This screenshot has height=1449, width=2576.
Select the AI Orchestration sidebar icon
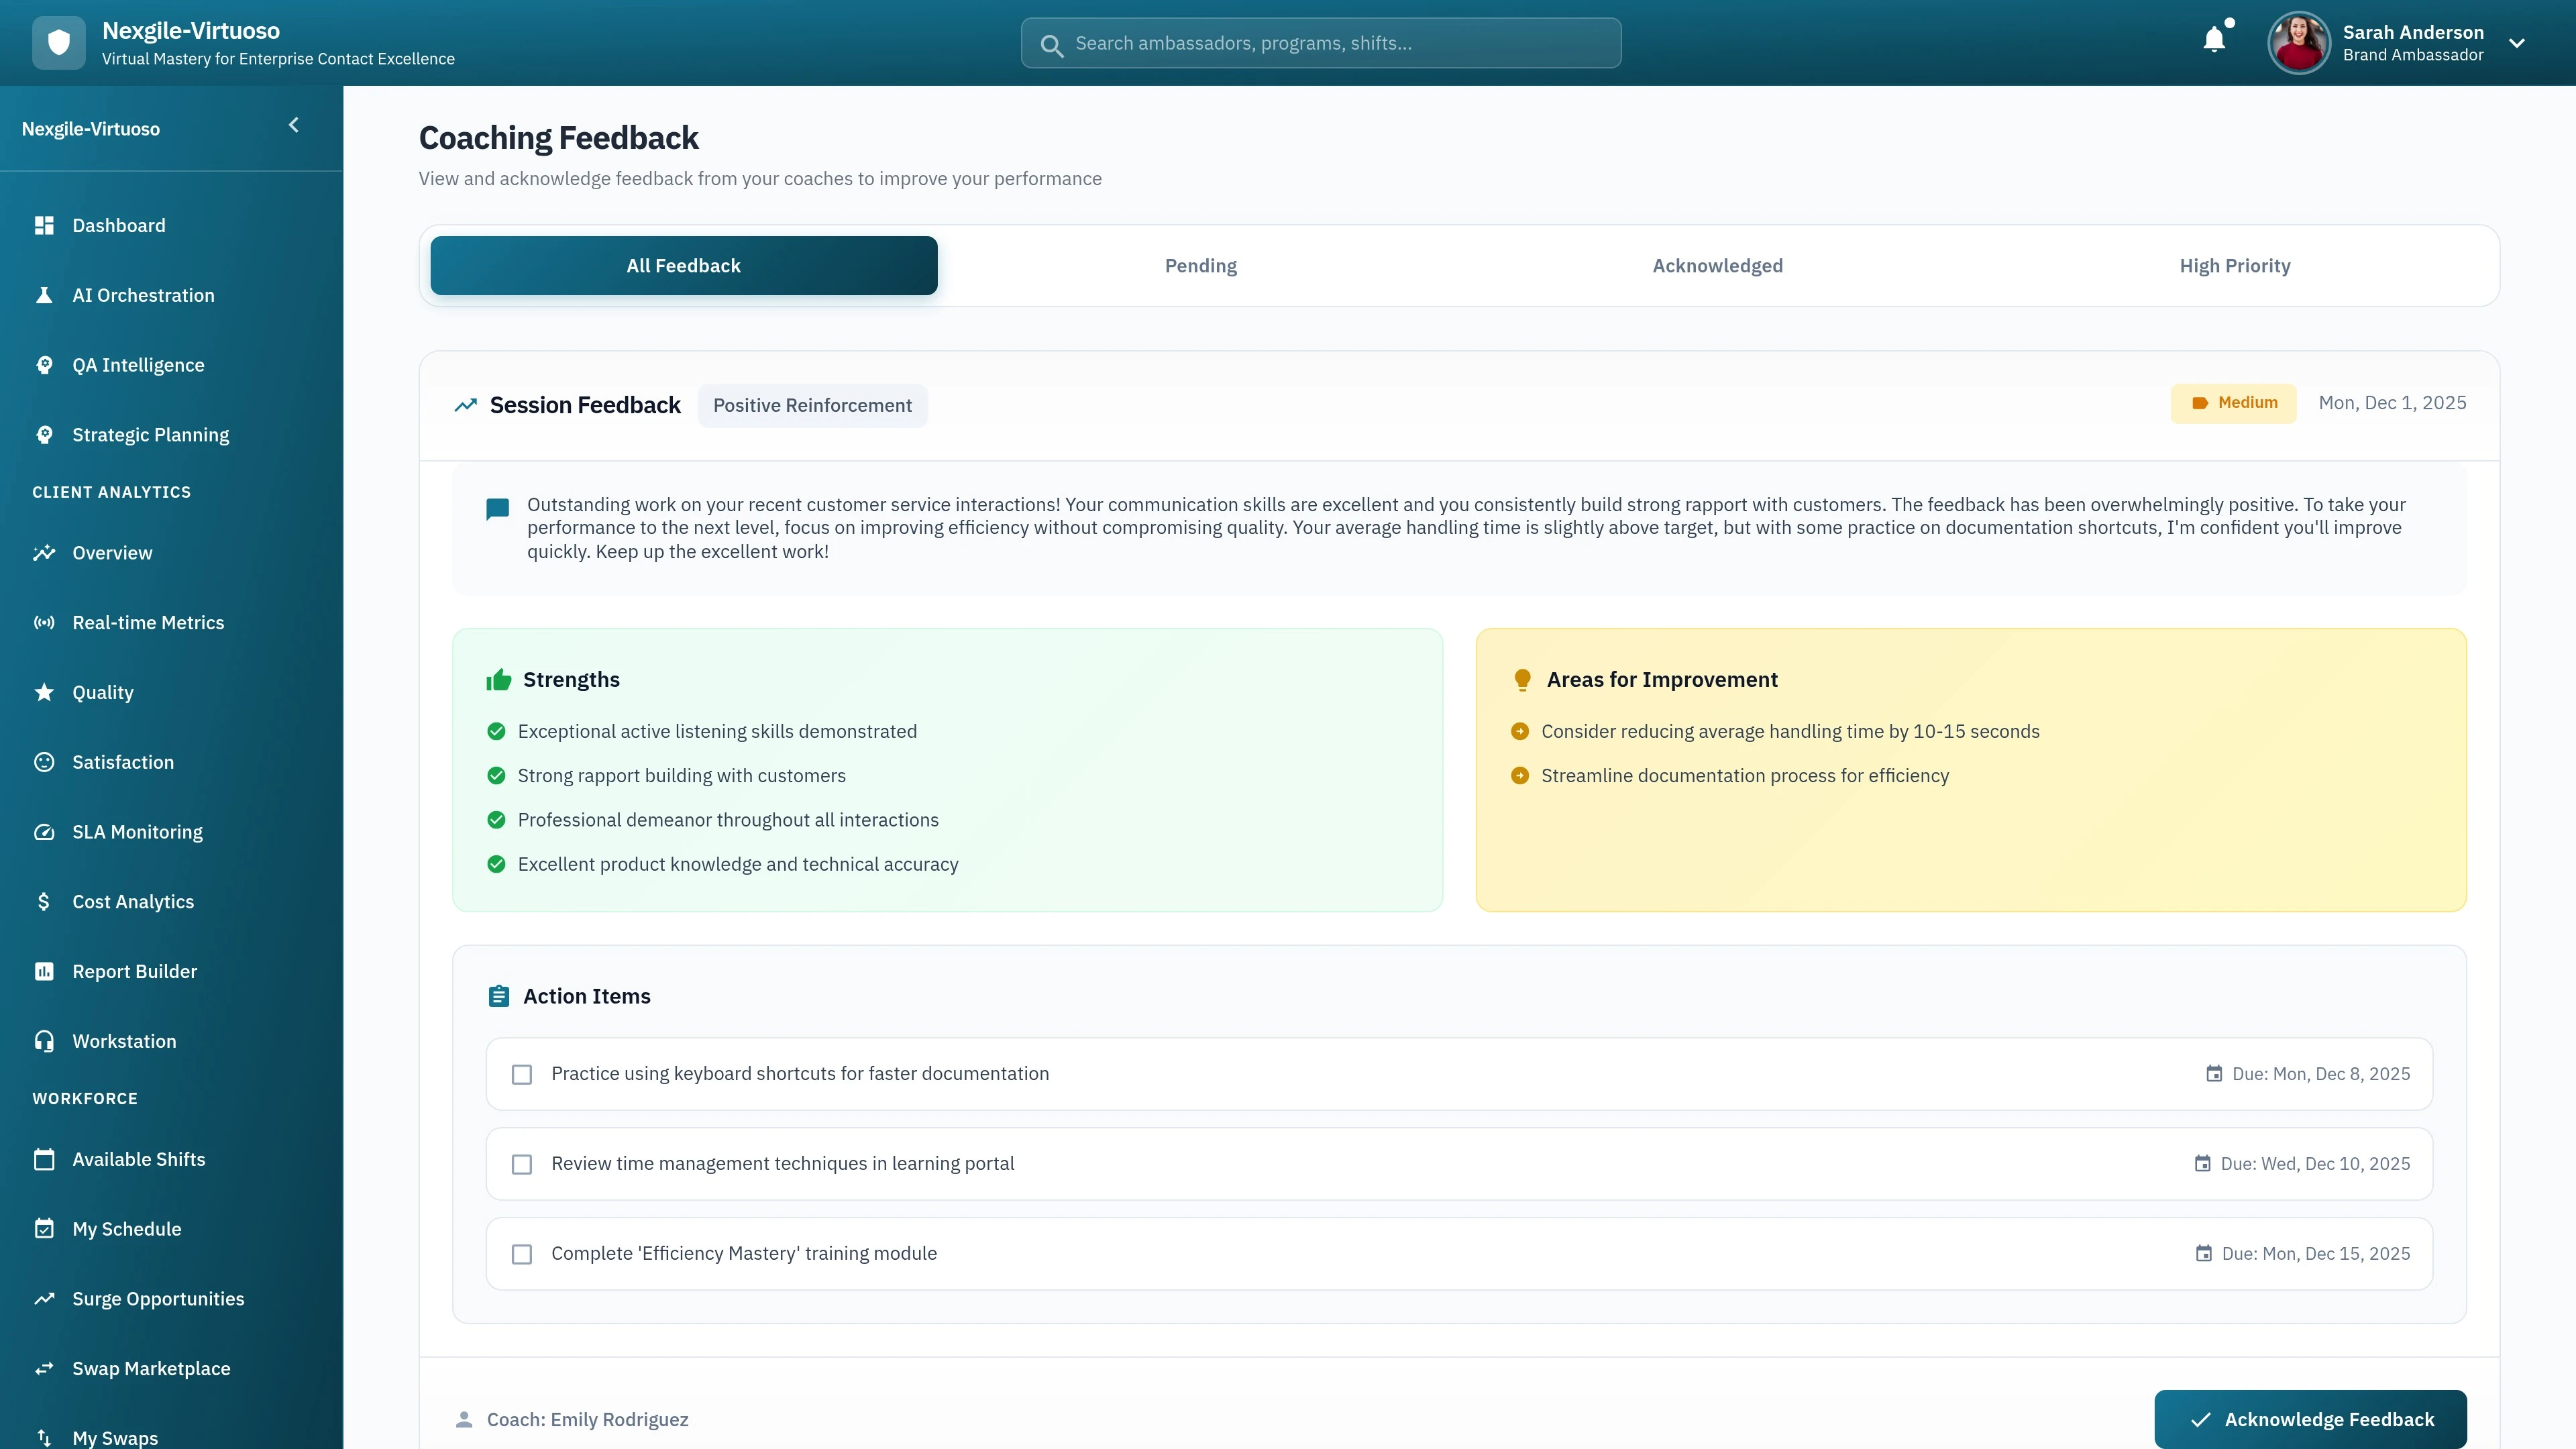(x=44, y=295)
